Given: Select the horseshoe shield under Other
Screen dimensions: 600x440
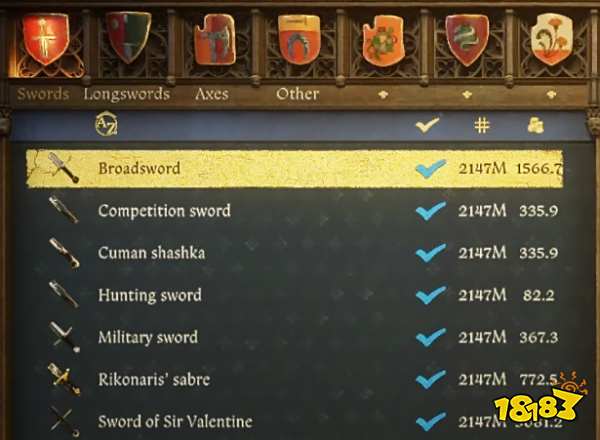Looking at the screenshot, I should [x=299, y=39].
